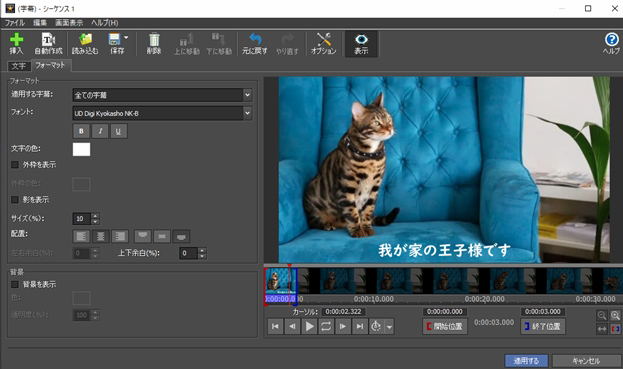623x369 pixels.
Task: Click 適用する (apply) button
Action: pos(526,361)
